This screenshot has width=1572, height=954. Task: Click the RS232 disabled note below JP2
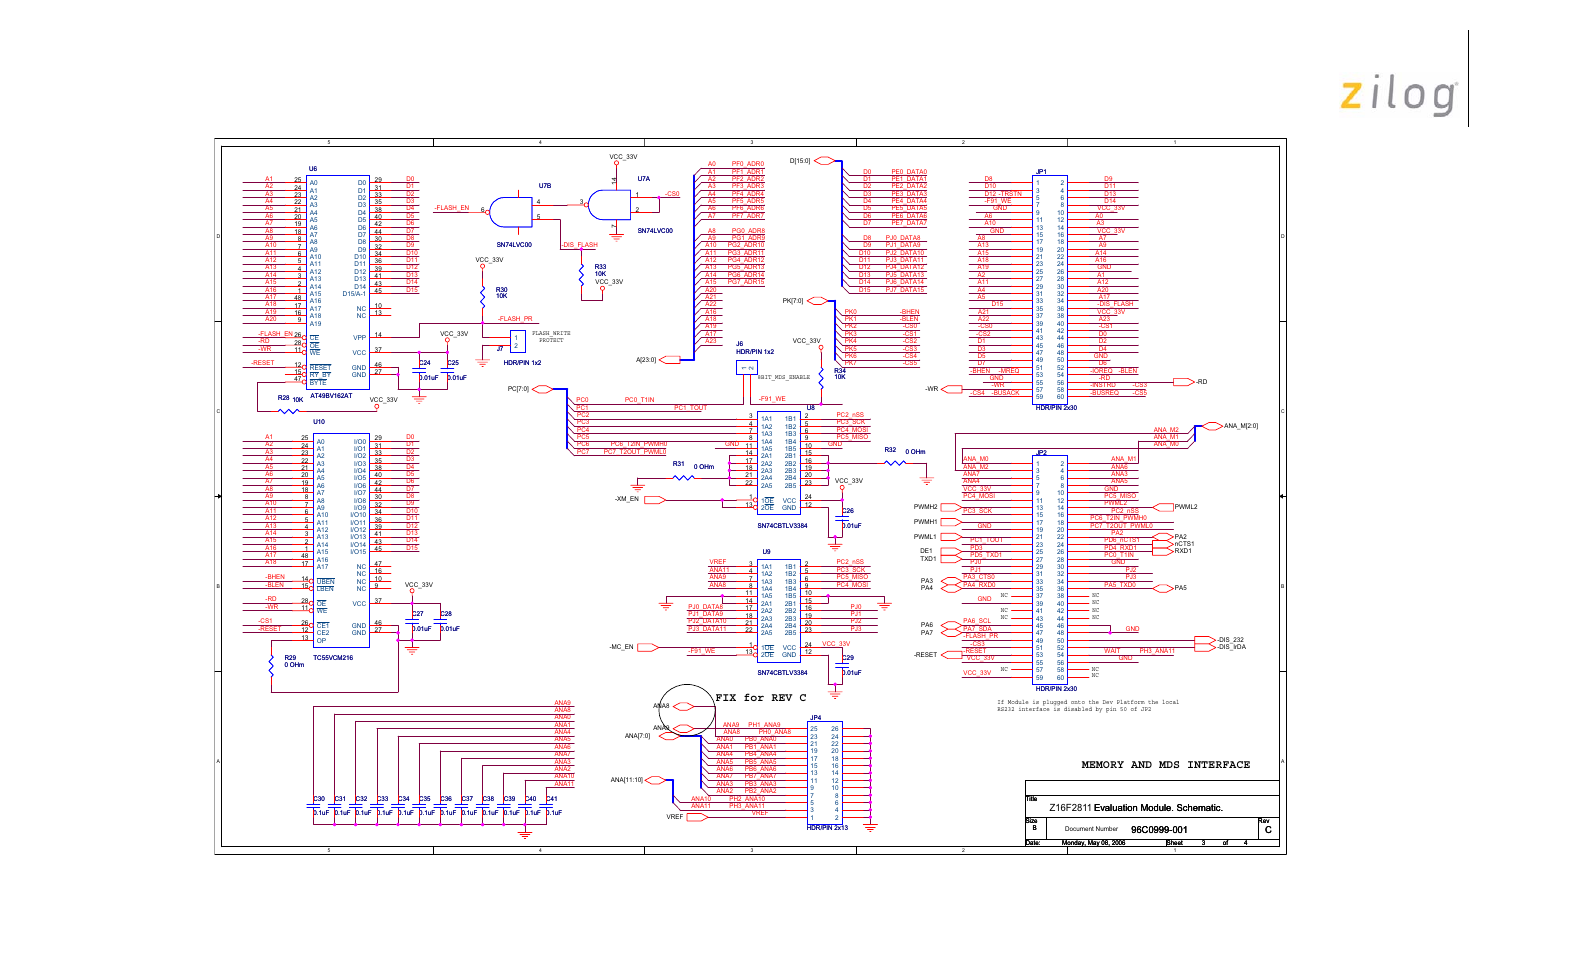tap(1088, 705)
